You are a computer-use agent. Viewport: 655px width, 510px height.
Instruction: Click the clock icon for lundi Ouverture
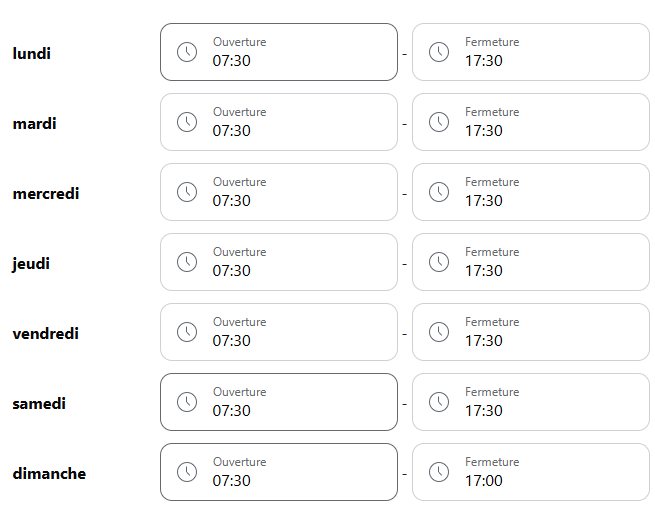[x=187, y=52]
